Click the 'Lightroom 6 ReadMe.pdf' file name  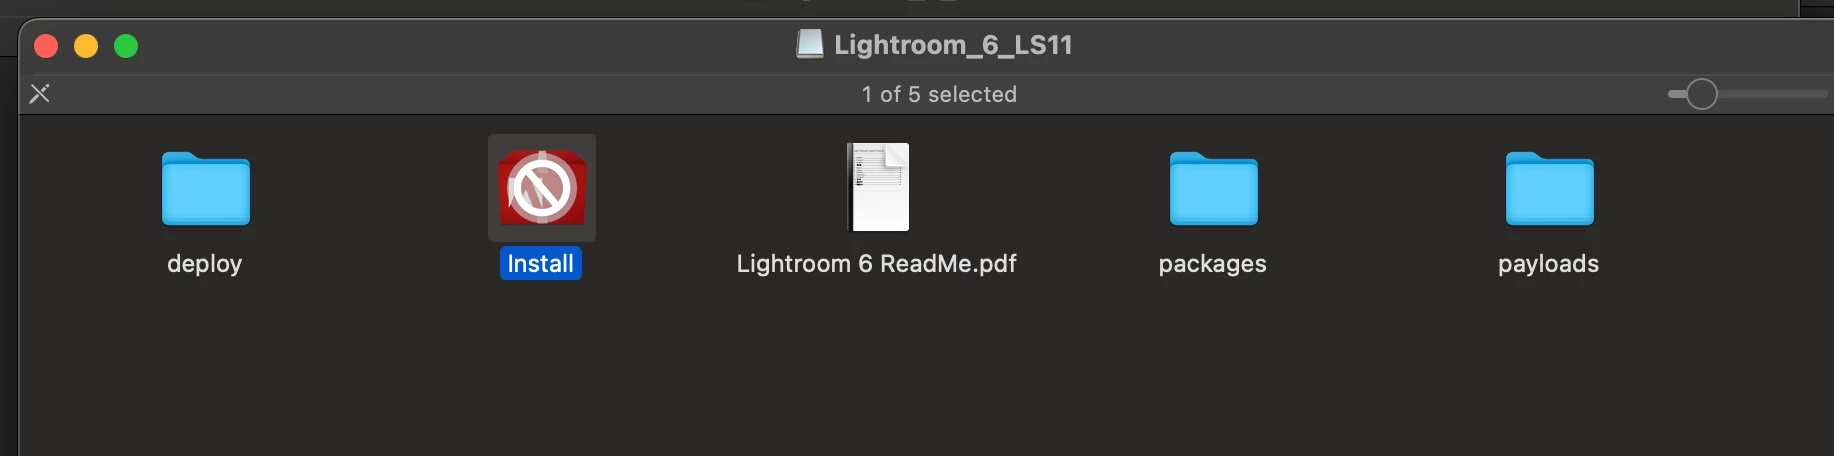pyautogui.click(x=877, y=264)
